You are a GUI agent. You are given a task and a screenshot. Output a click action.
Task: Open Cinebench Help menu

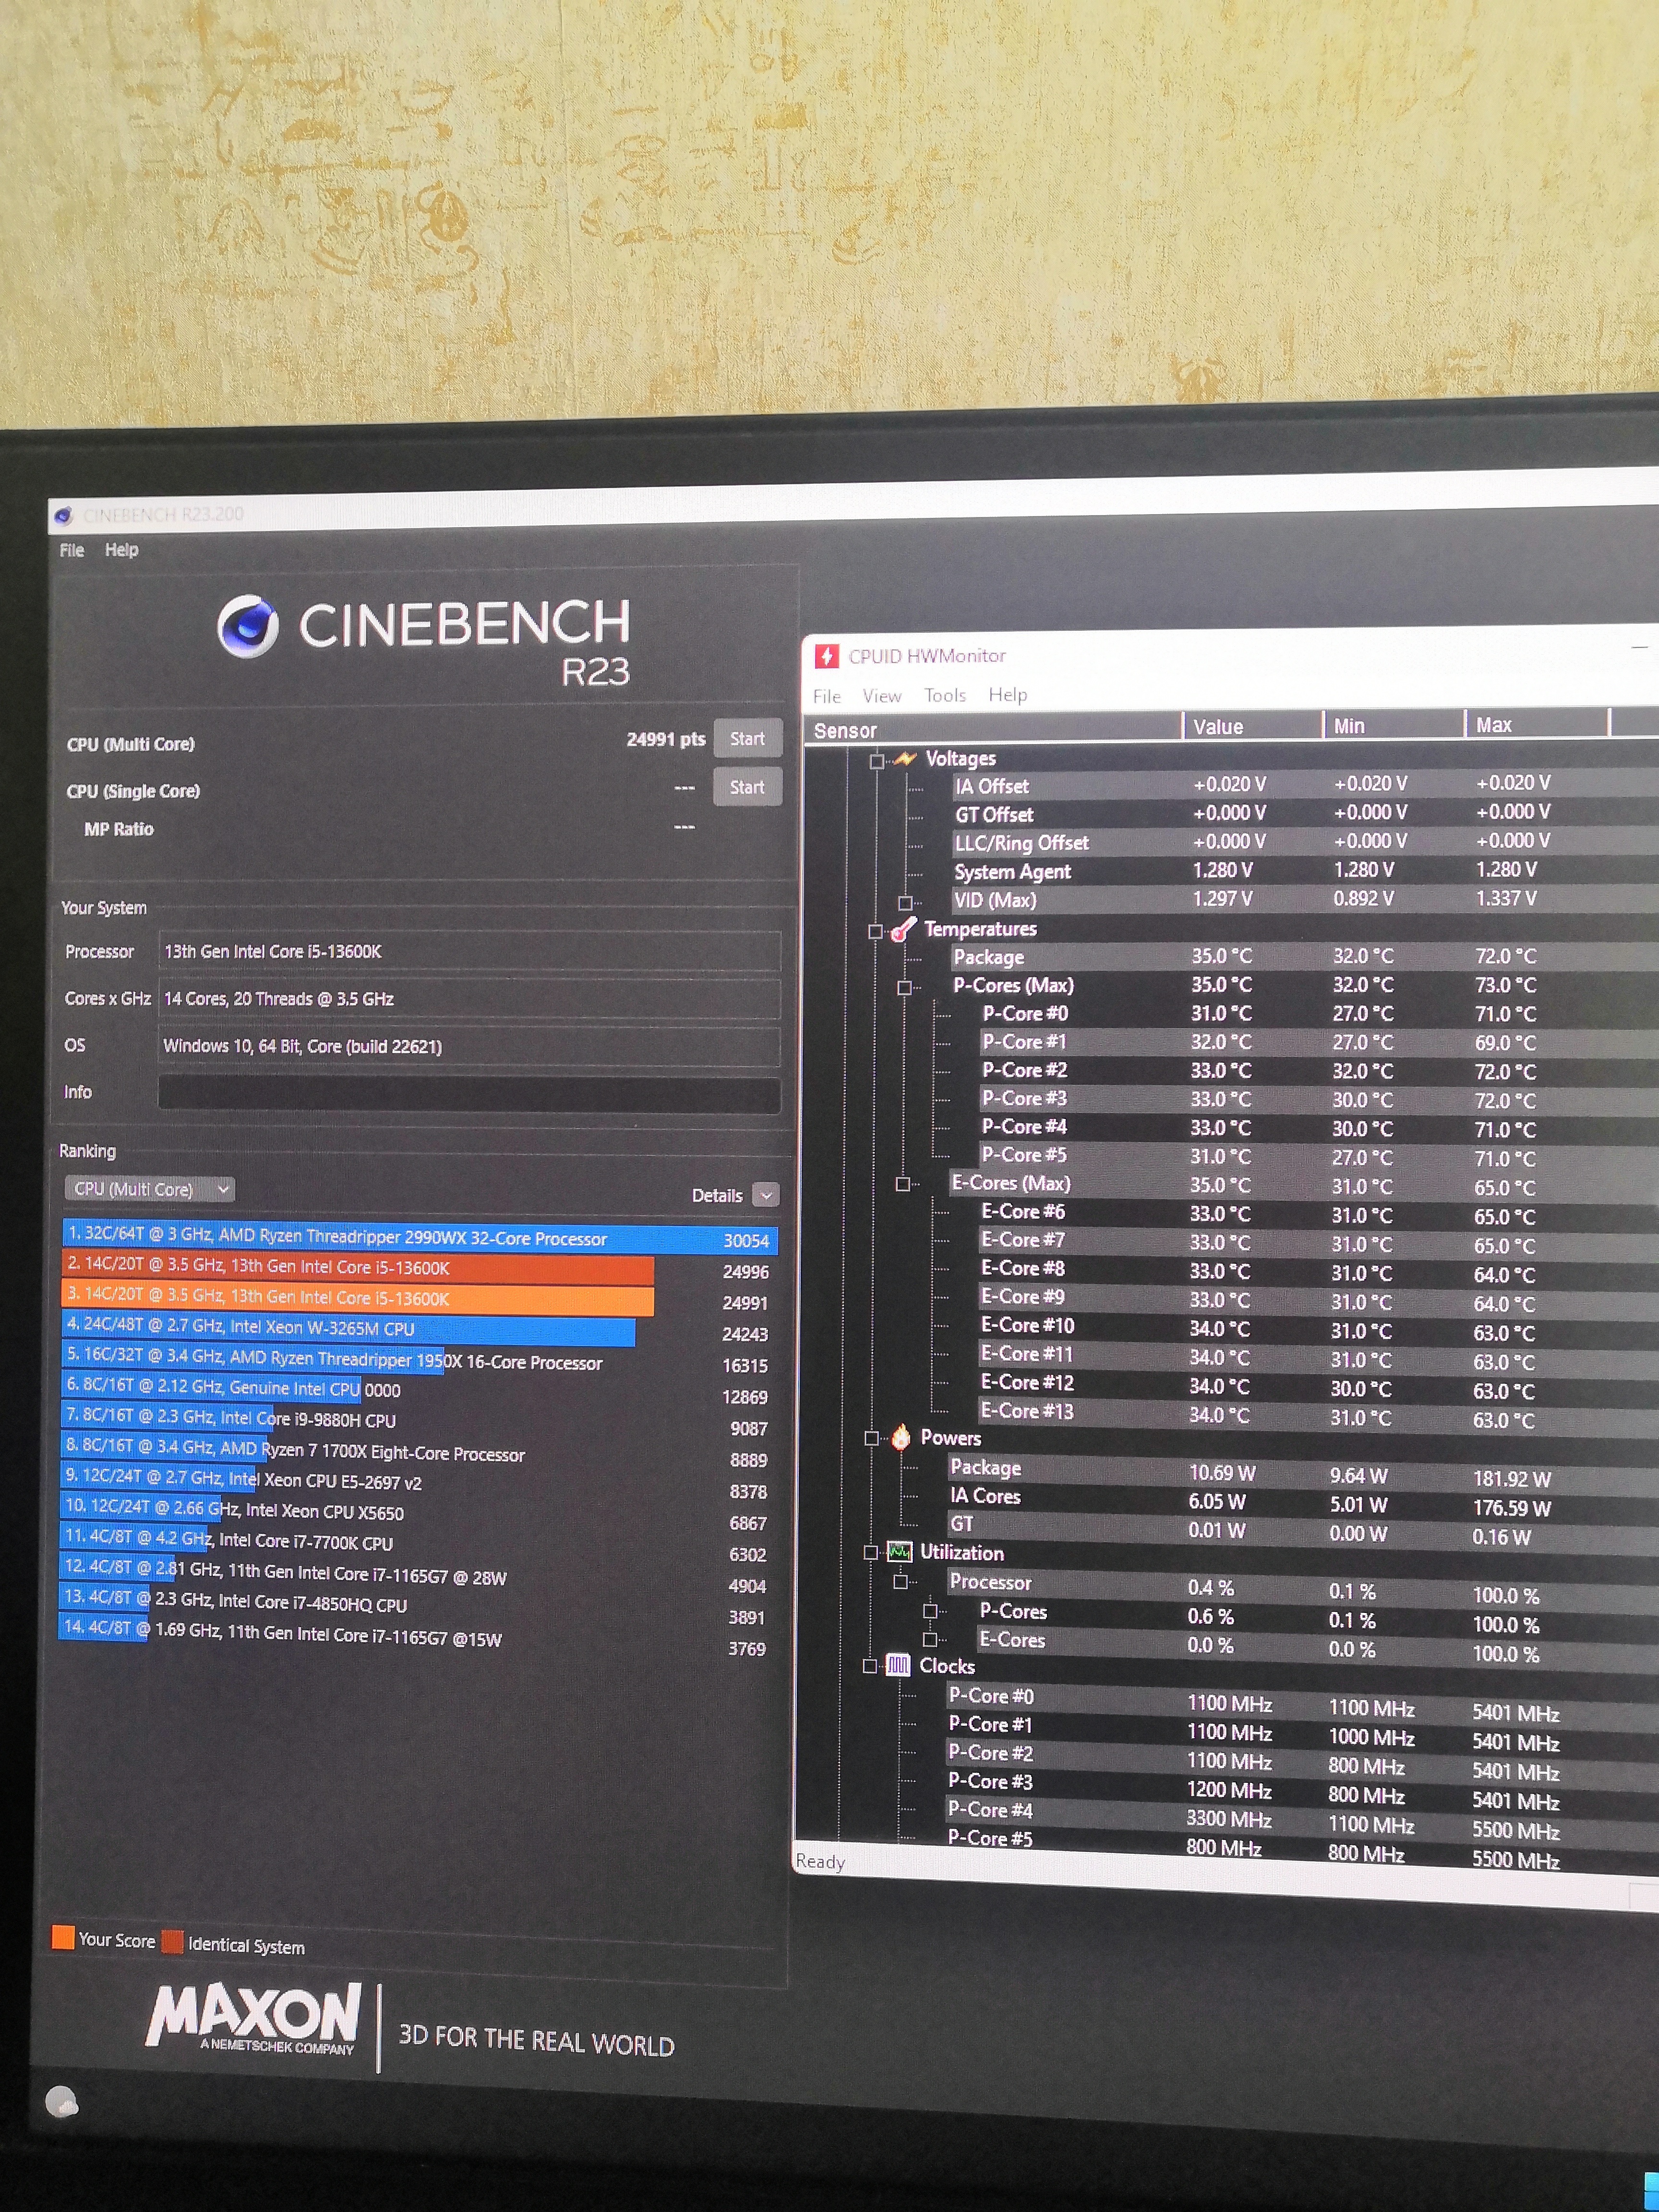click(121, 550)
